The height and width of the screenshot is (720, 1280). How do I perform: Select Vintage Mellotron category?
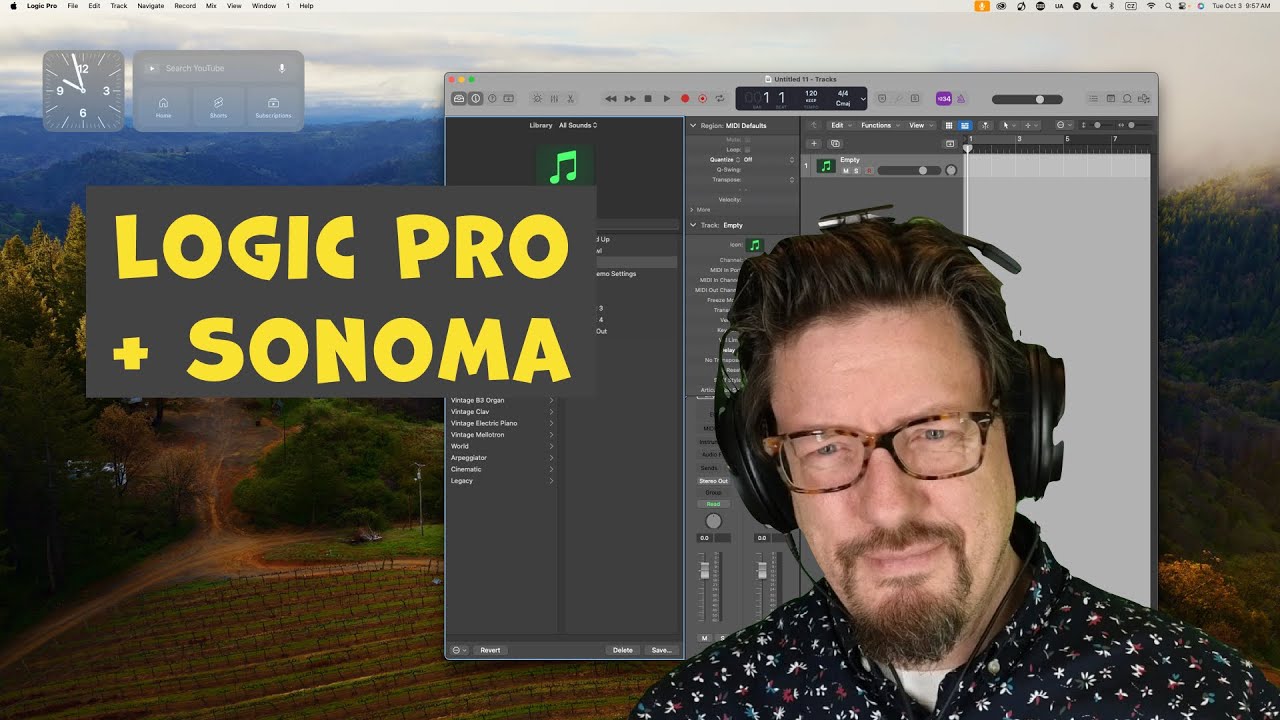pyautogui.click(x=502, y=435)
